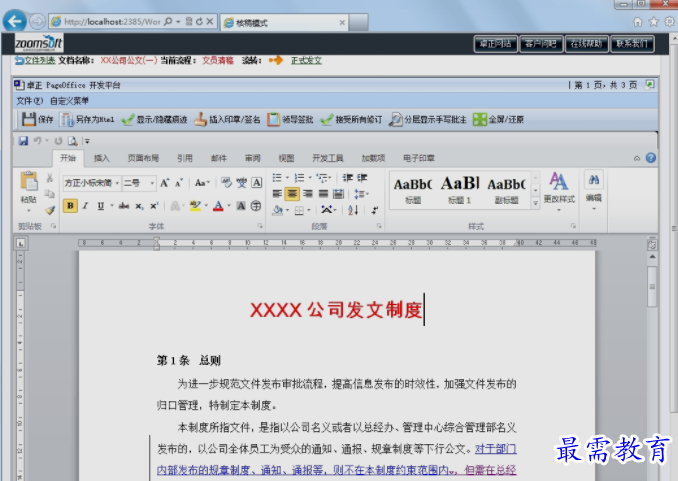
Task: Toggle strikethrough abc formatting
Action: coord(124,206)
